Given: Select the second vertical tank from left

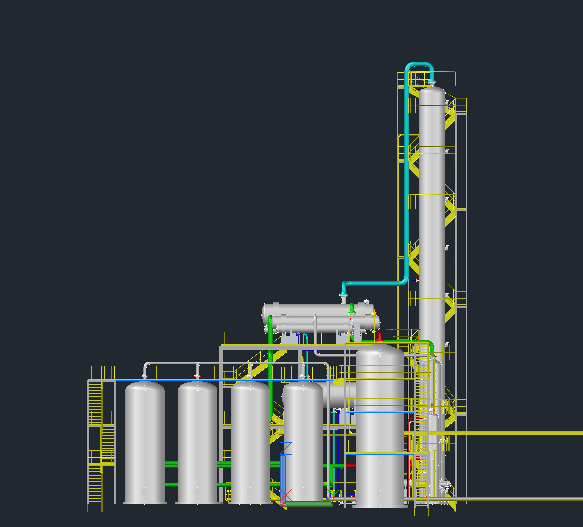Looking at the screenshot, I should pyautogui.click(x=197, y=443).
